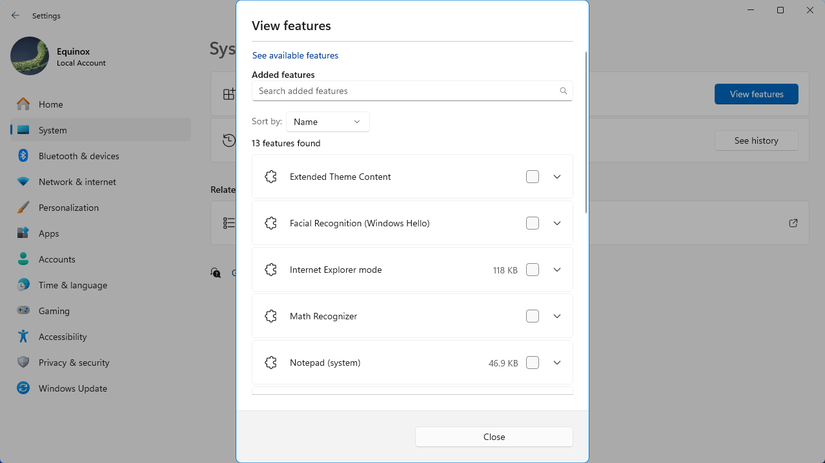The image size is (825, 463).
Task: Click the Search added features field
Action: pyautogui.click(x=412, y=91)
